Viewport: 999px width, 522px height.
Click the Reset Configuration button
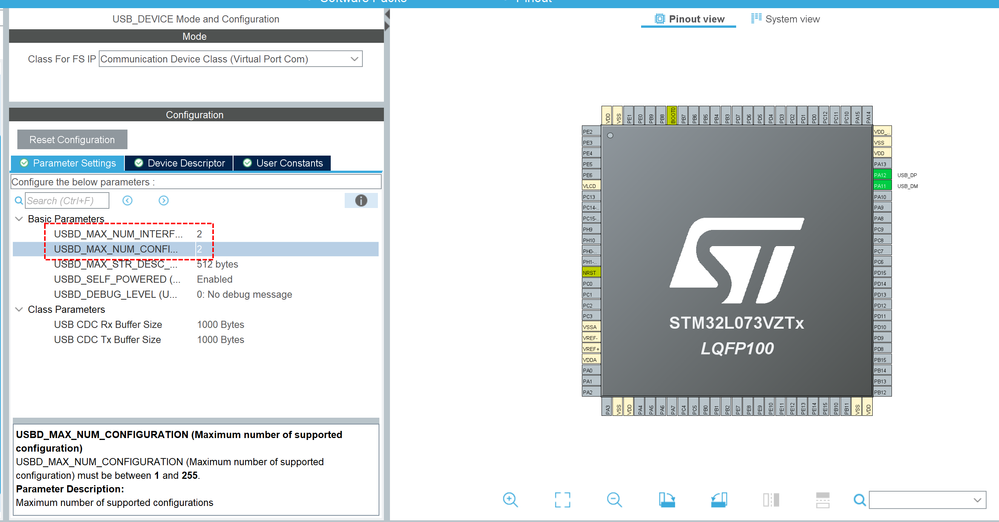[72, 140]
